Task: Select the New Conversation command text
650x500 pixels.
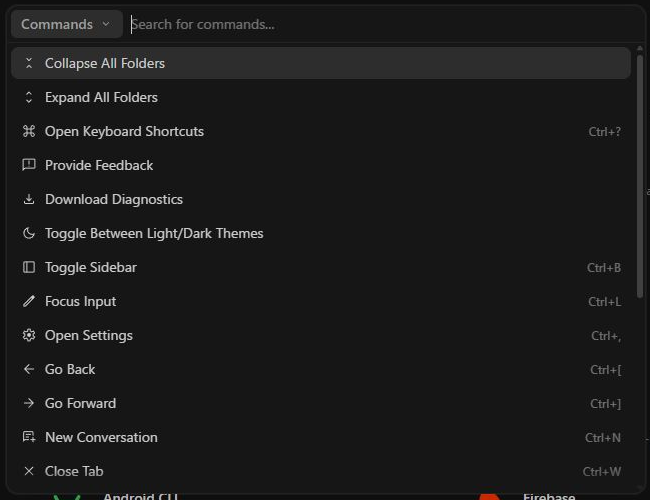Action: [x=101, y=437]
